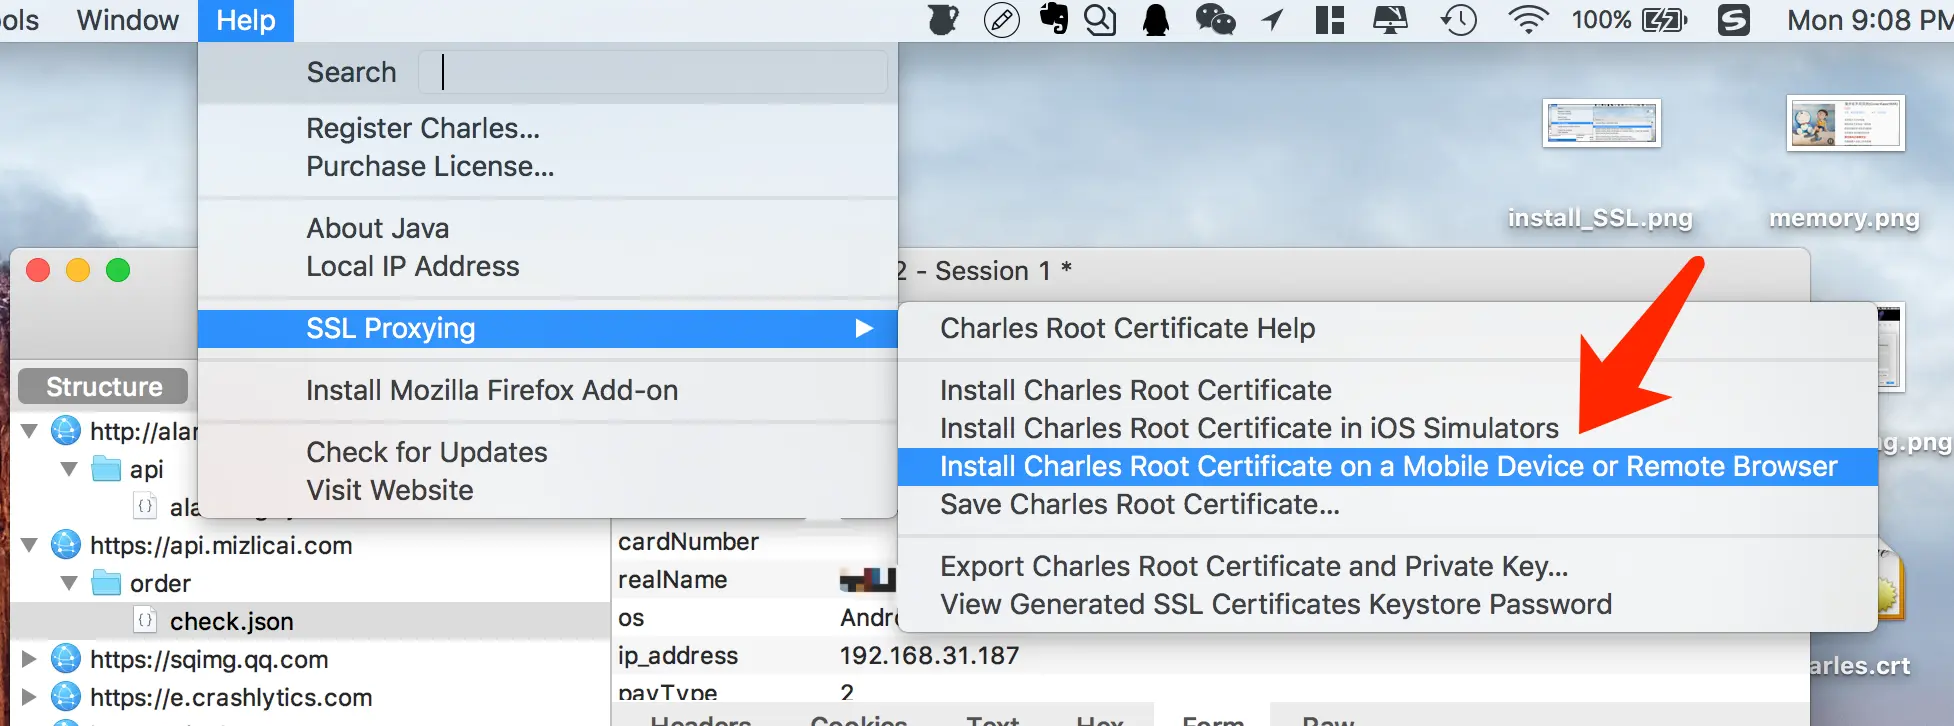Click the ip_address form field name
The image size is (1954, 726).
pos(678,655)
